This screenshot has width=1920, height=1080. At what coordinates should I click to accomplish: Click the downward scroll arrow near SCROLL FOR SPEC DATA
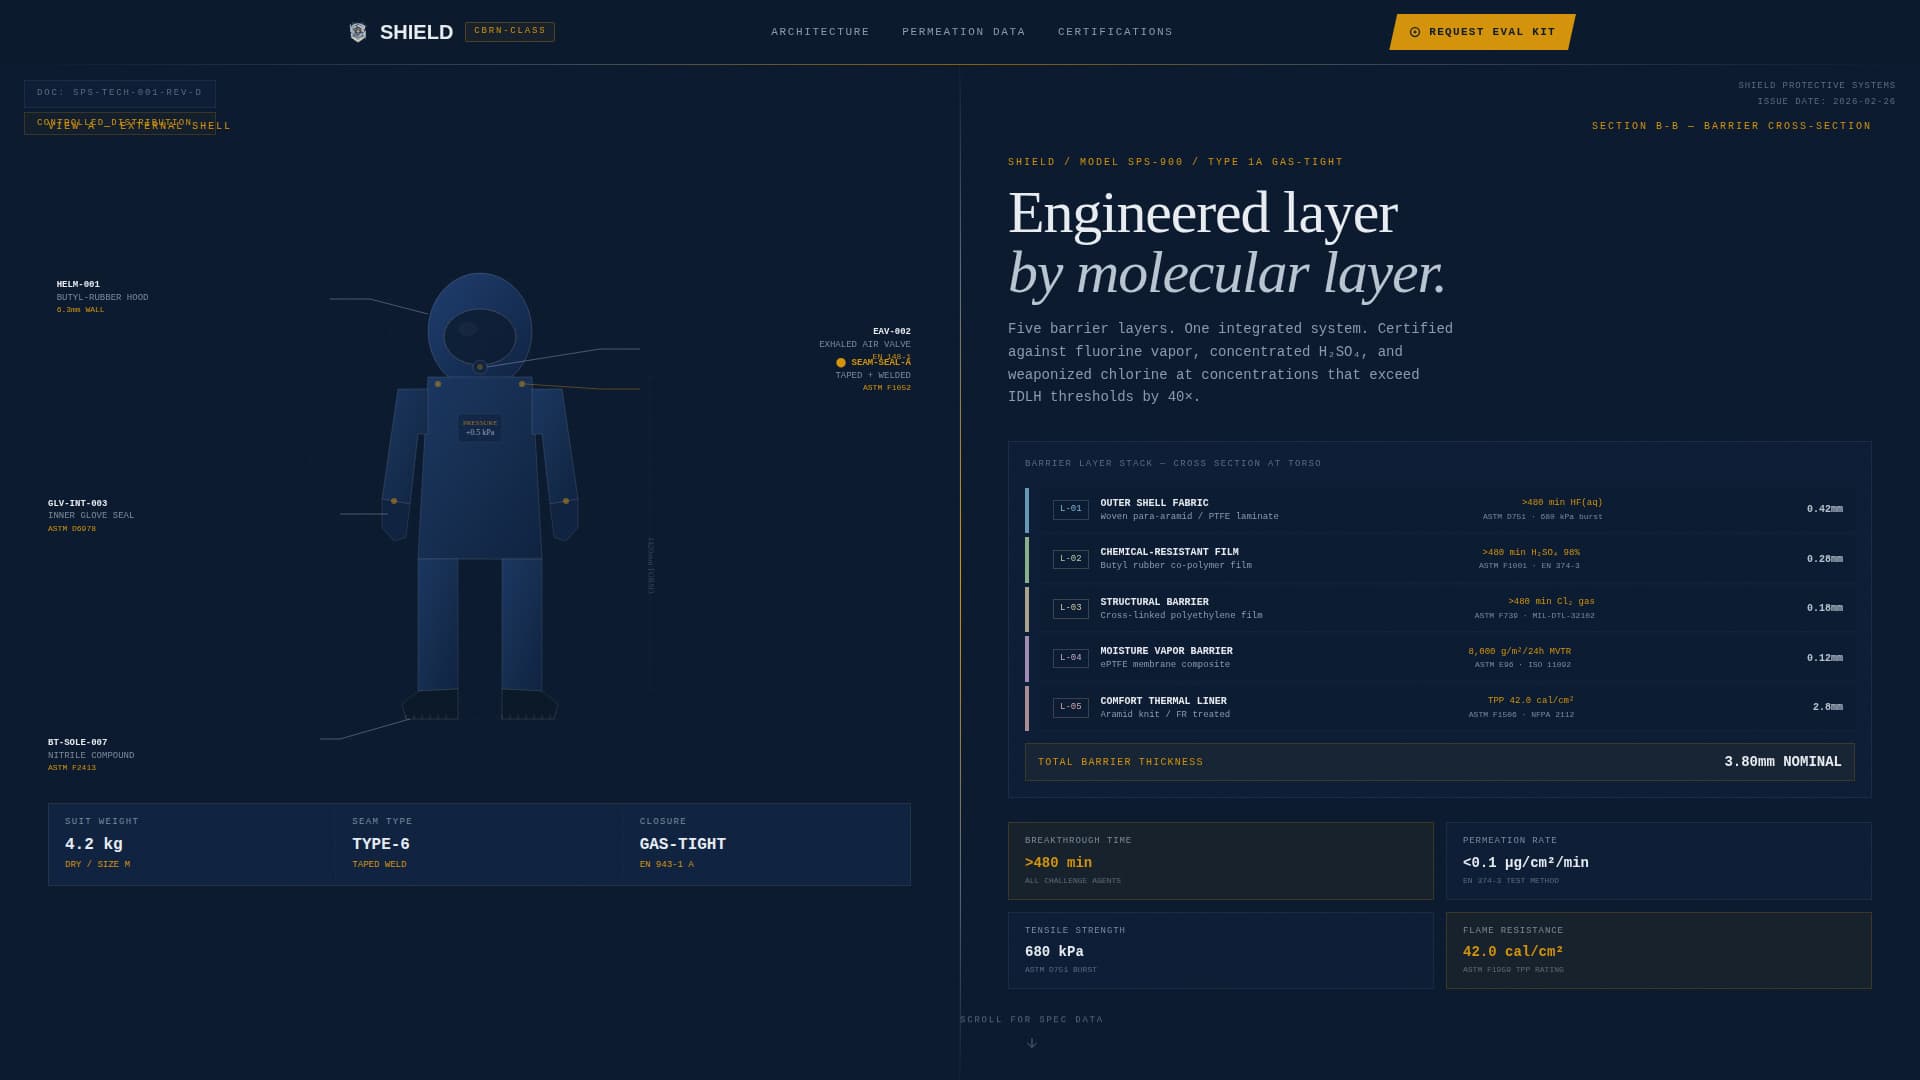click(x=1031, y=1042)
